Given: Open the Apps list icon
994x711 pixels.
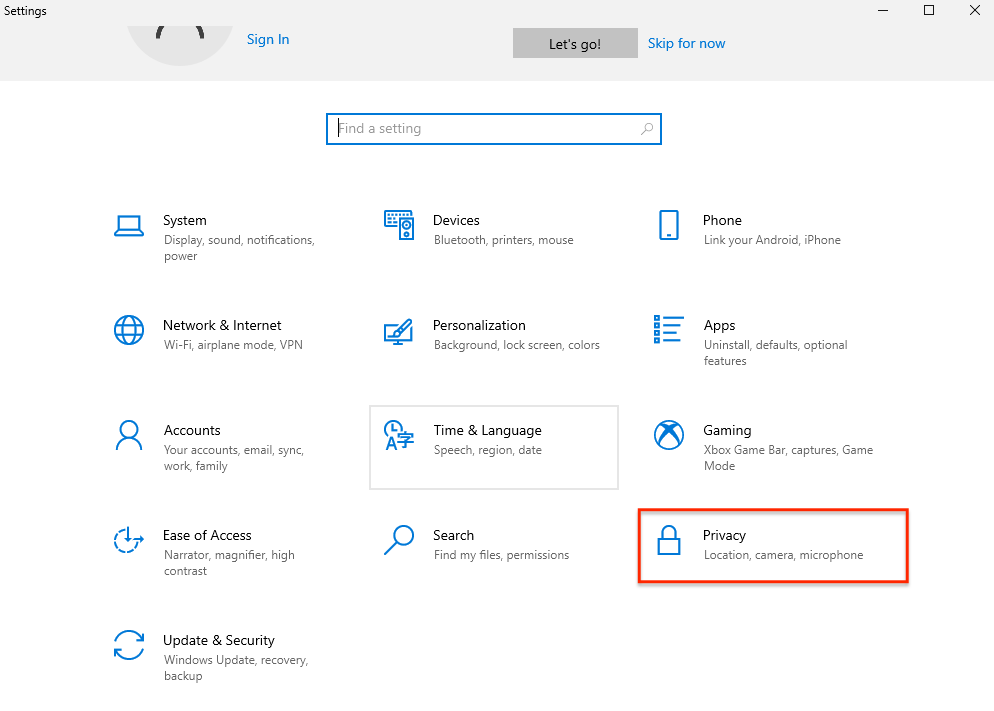Looking at the screenshot, I should [668, 330].
